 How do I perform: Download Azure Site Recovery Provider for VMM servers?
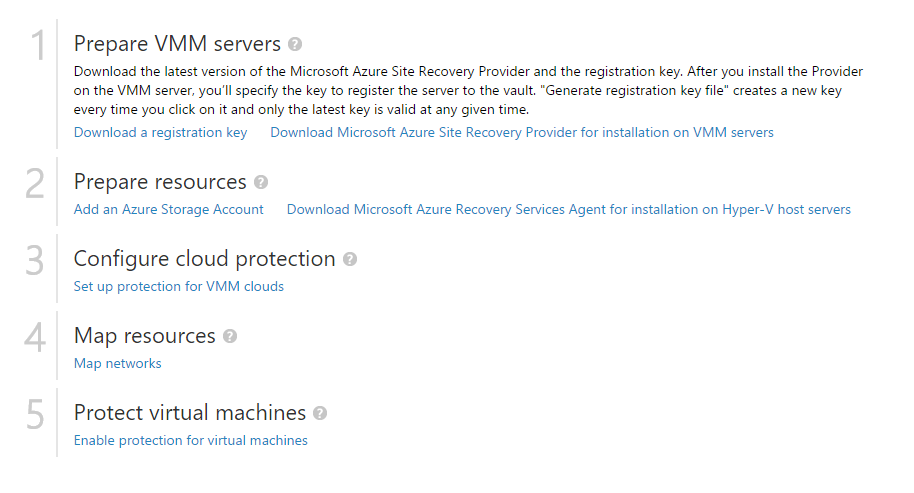522,133
